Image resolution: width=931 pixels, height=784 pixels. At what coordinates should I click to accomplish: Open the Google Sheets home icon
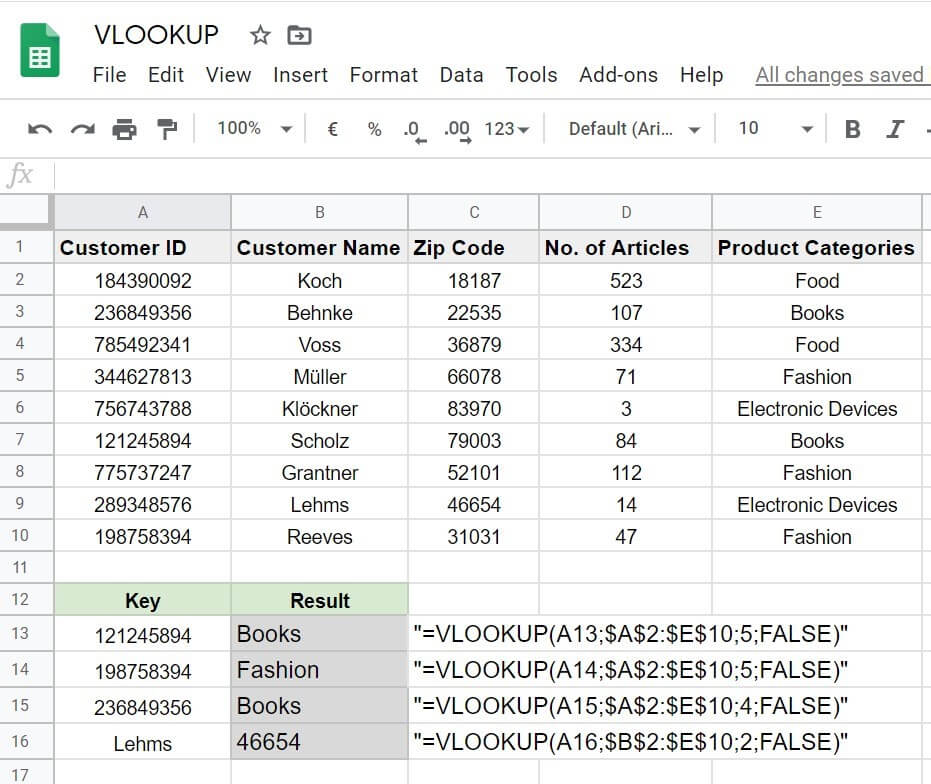pyautogui.click(x=40, y=50)
